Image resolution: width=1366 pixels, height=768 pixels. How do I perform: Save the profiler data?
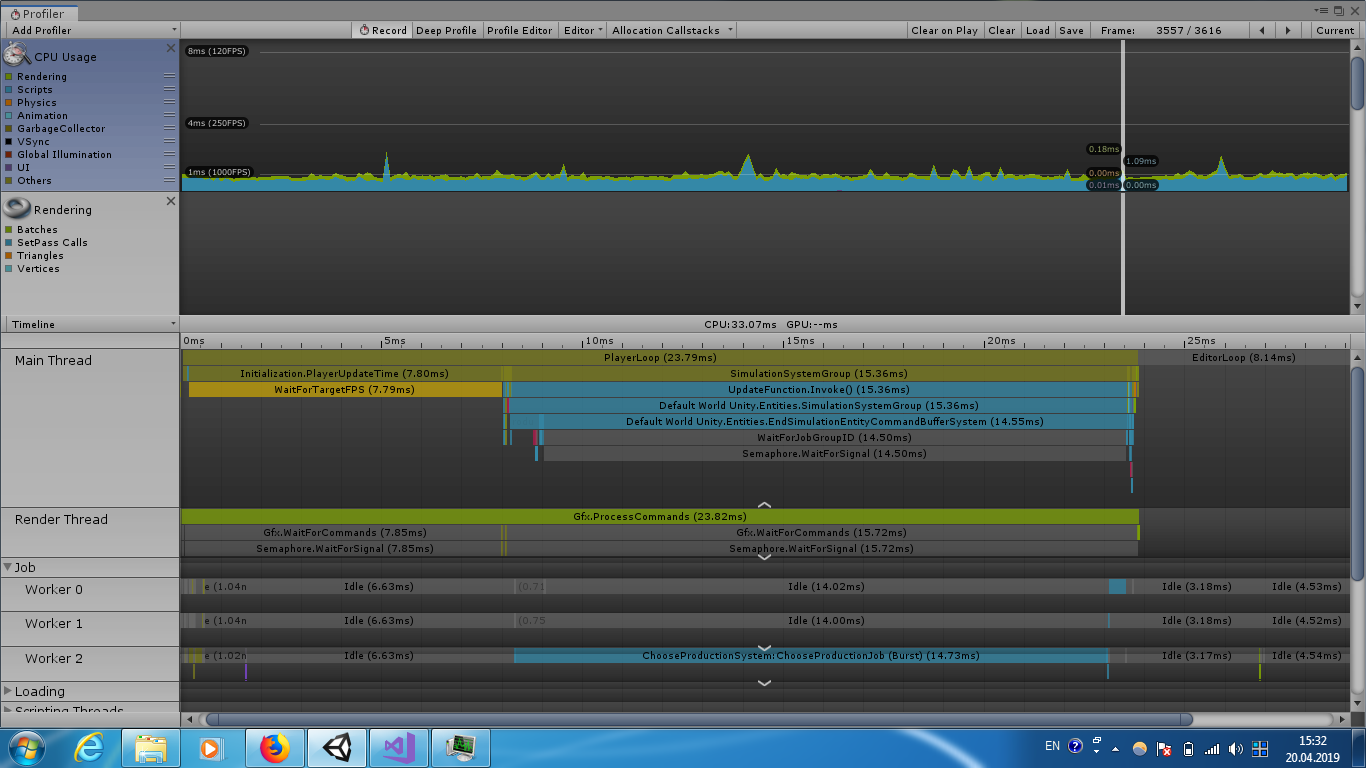(x=1071, y=30)
